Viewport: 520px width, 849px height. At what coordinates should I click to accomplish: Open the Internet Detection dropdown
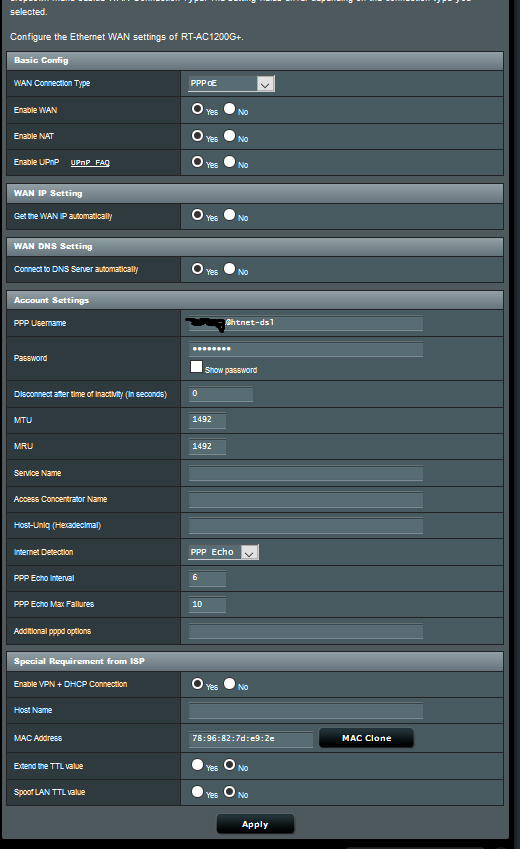[x=223, y=552]
